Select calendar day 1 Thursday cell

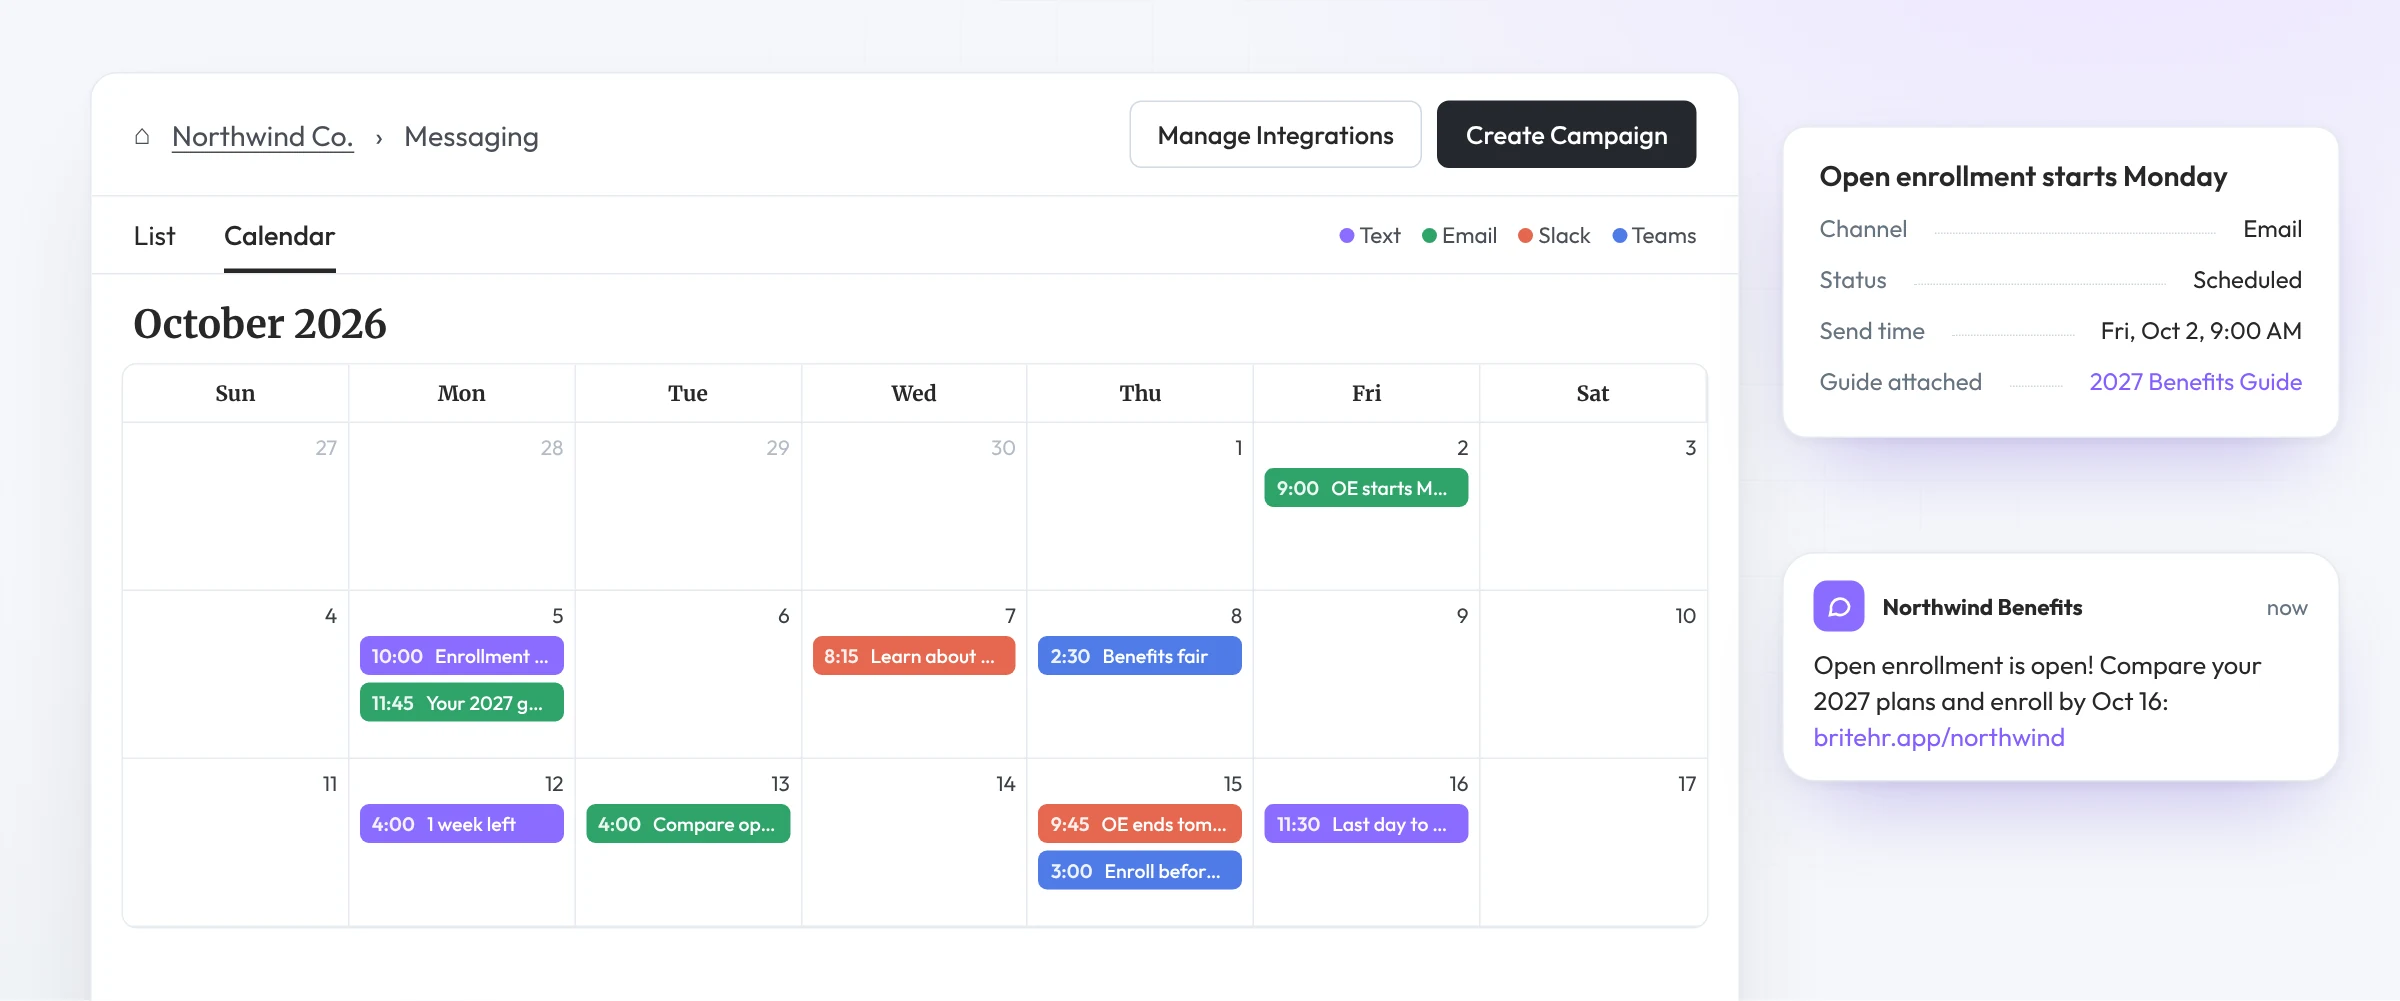coord(1140,506)
